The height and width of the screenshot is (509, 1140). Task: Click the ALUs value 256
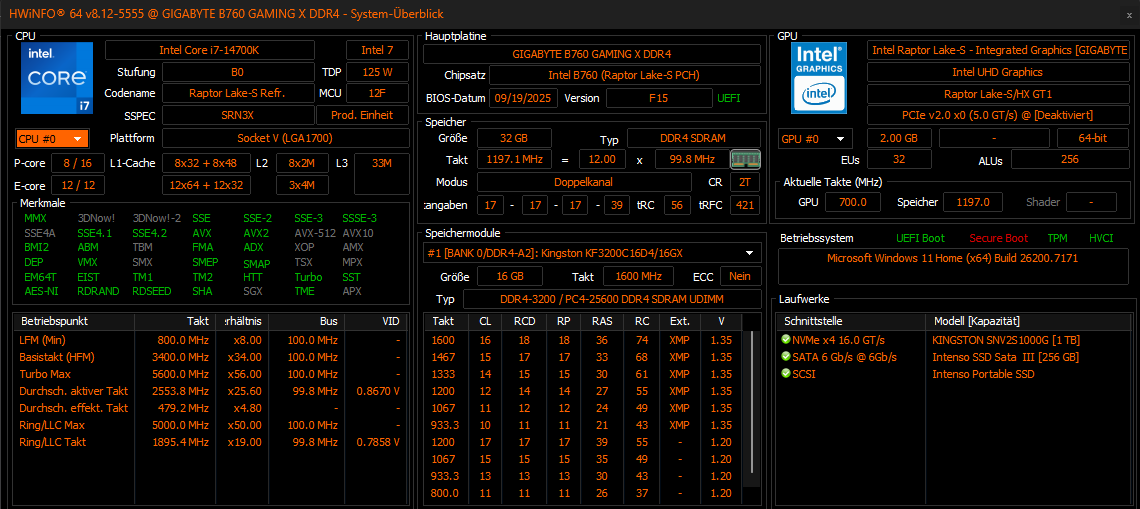click(1069, 159)
